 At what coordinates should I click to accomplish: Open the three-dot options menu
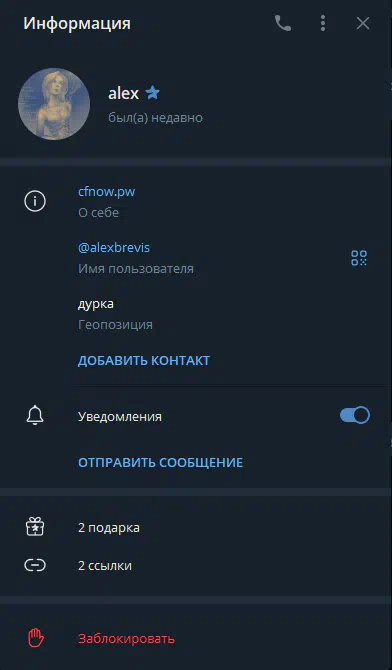(x=323, y=23)
